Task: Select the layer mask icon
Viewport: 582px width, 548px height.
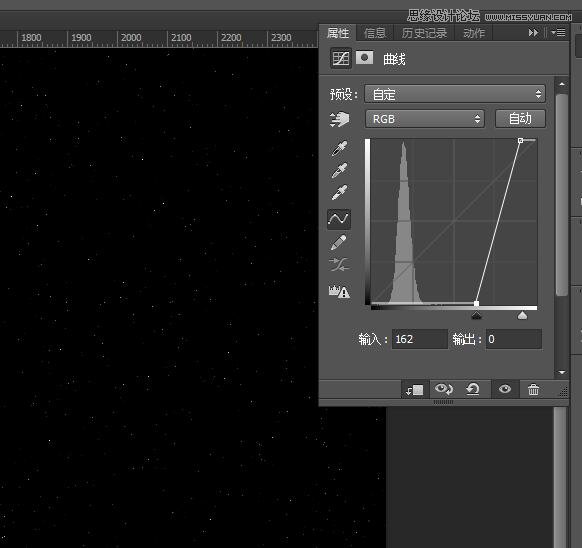Action: click(x=364, y=58)
